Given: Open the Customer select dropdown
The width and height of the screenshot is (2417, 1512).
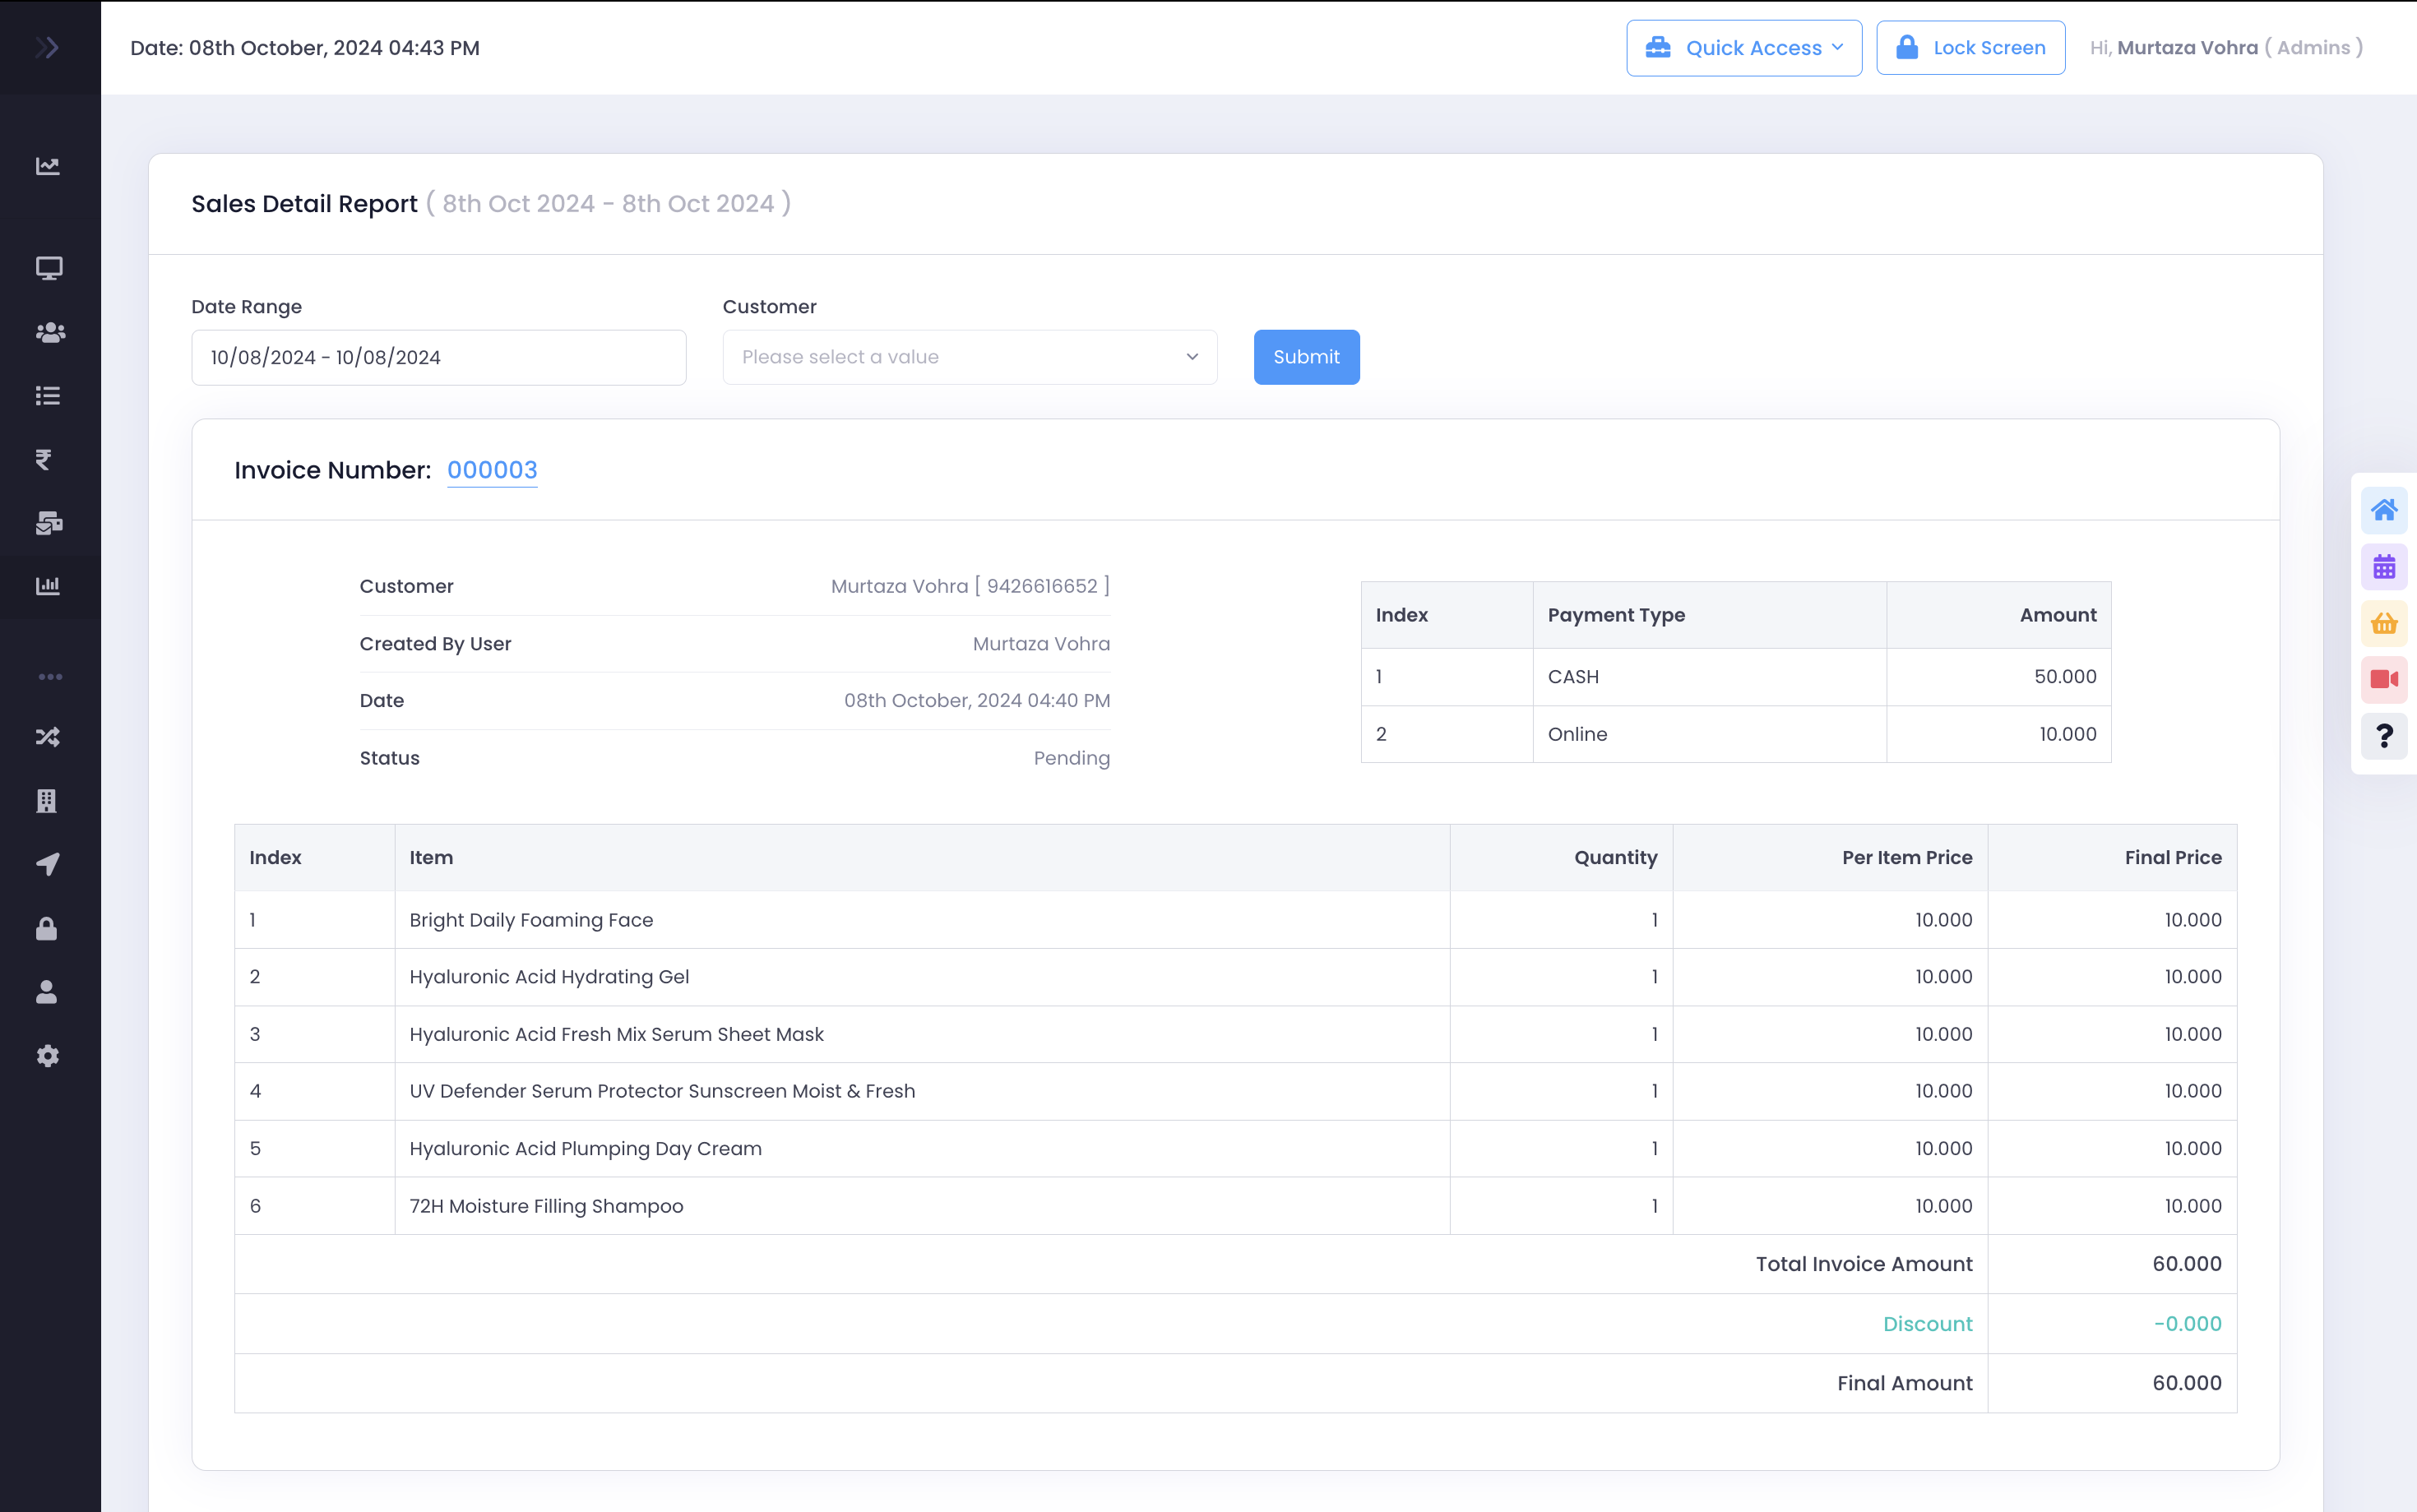Looking at the screenshot, I should (970, 357).
